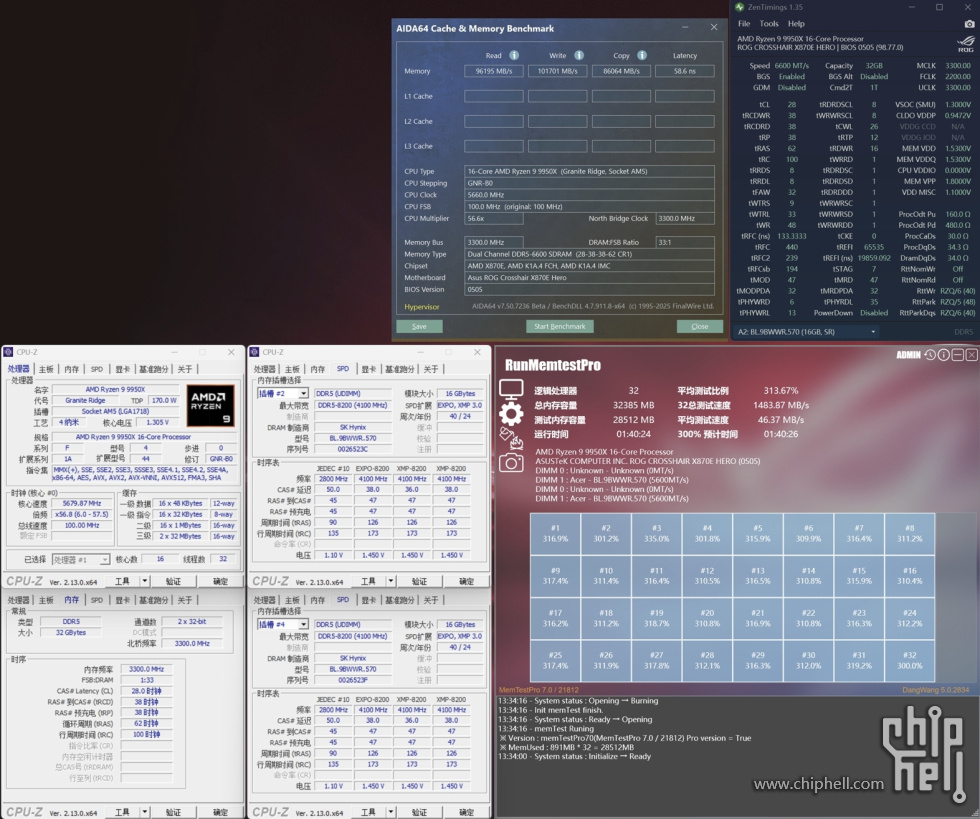Expand 工具 arrow in CPU-Z slot #4 window
Viewport: 980px width, 819px height.
[391, 812]
